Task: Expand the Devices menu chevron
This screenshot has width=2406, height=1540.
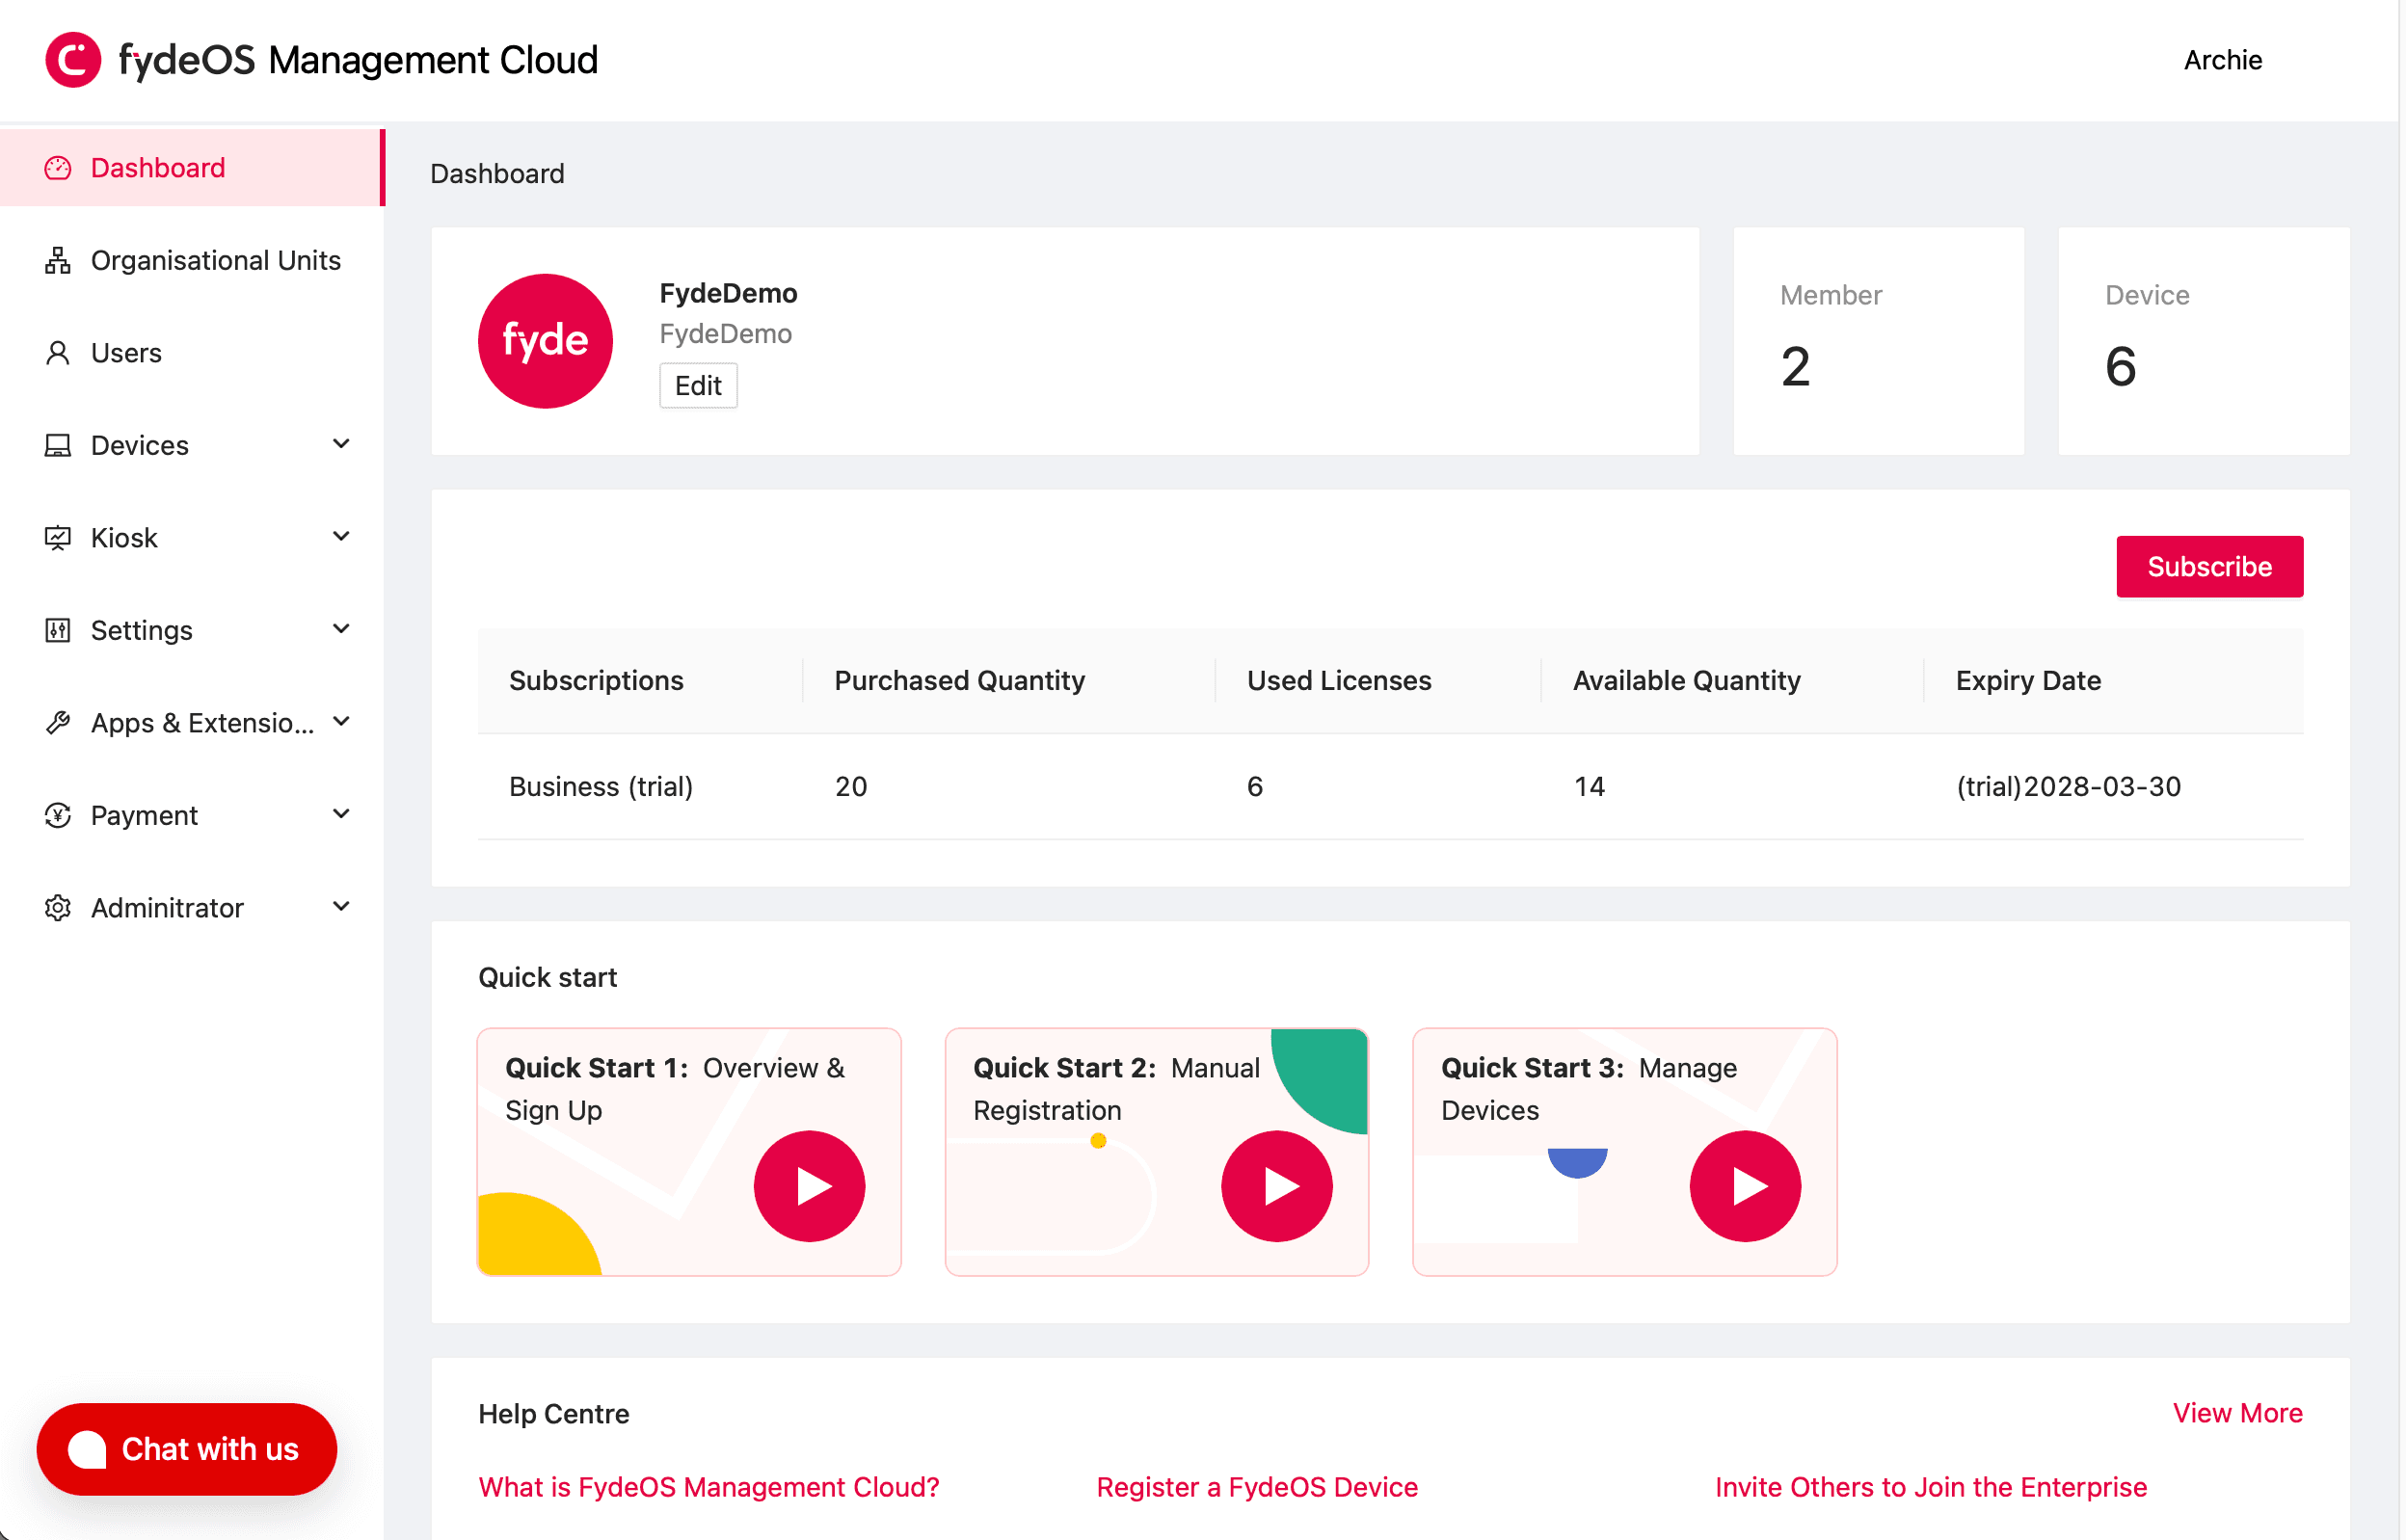Action: 341,444
